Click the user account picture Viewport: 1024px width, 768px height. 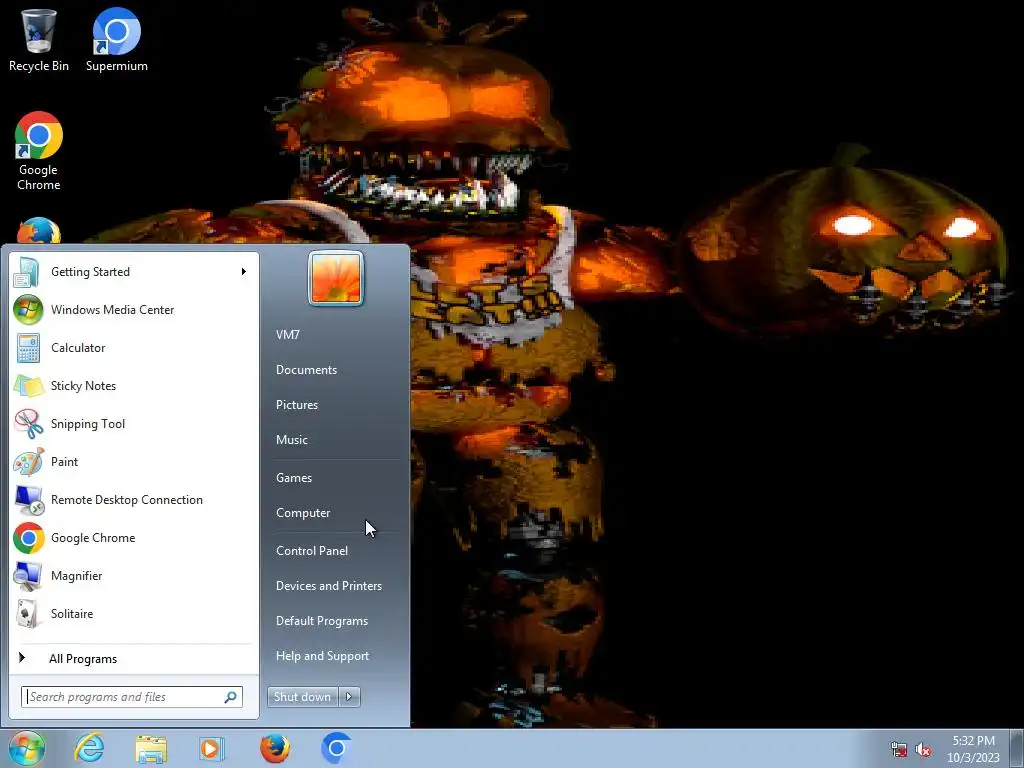pyautogui.click(x=336, y=278)
